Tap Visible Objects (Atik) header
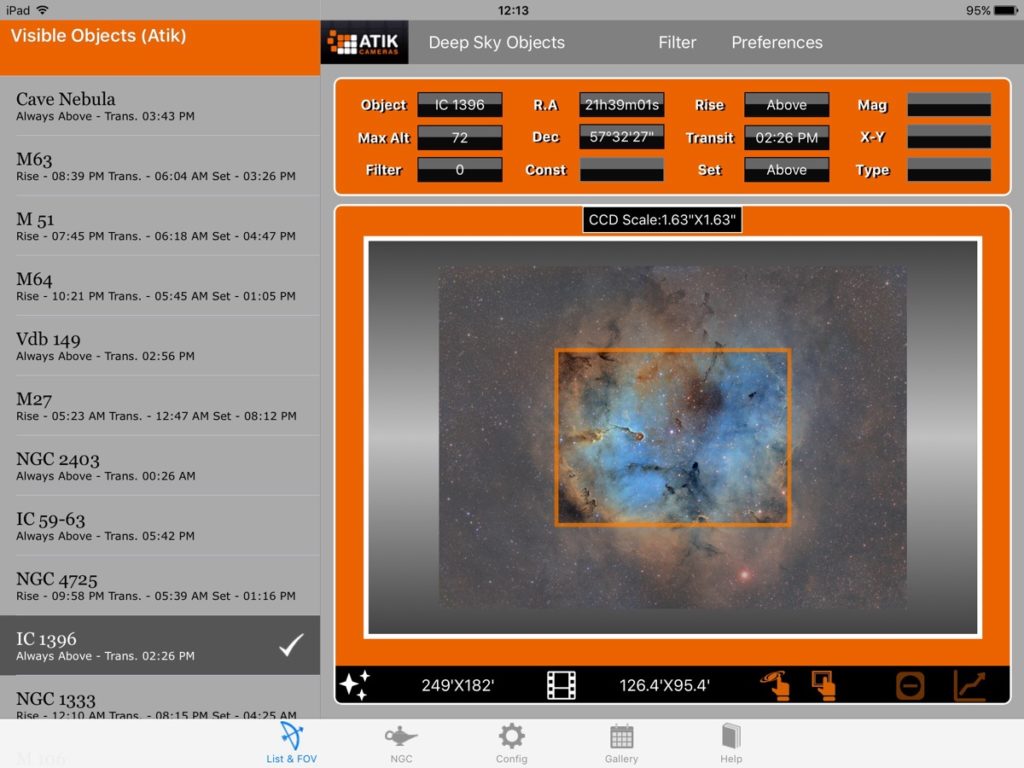1024x768 pixels. tap(98, 35)
